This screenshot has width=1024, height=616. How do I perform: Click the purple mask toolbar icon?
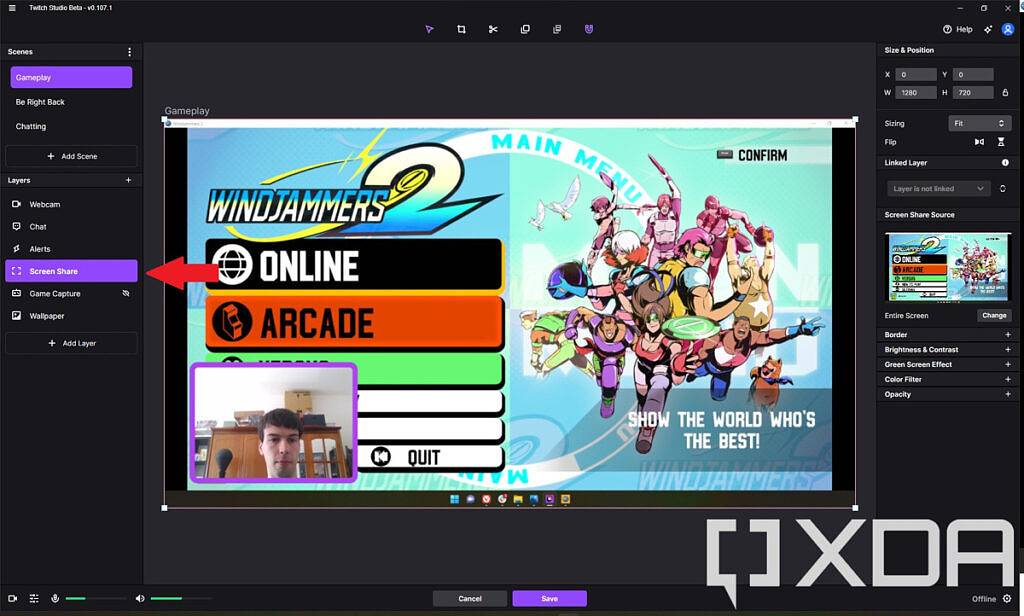click(589, 29)
